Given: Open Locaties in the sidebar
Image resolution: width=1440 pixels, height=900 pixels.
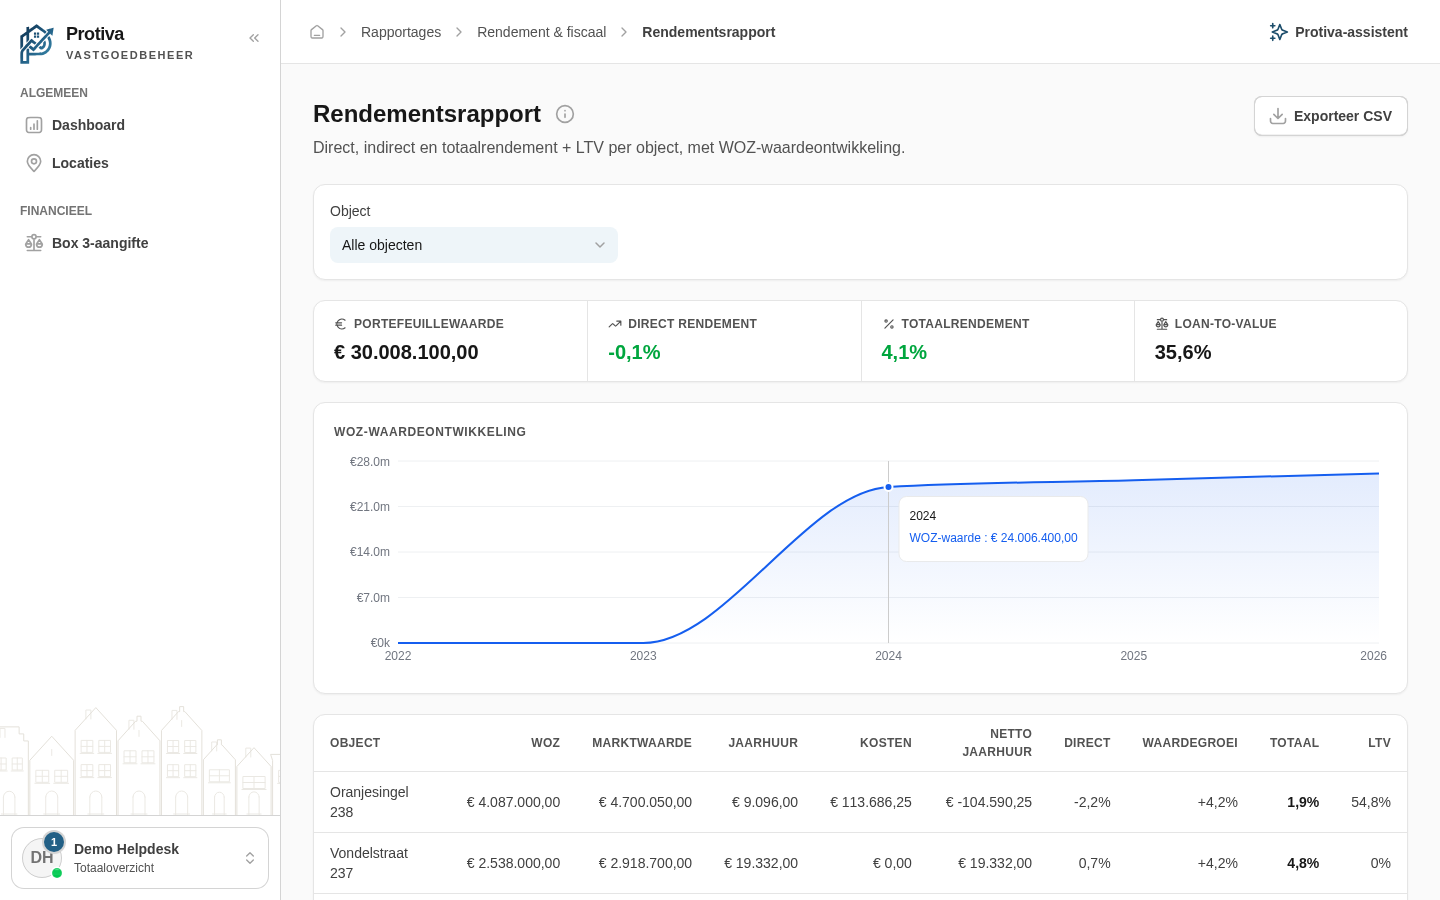Looking at the screenshot, I should pos(140,163).
